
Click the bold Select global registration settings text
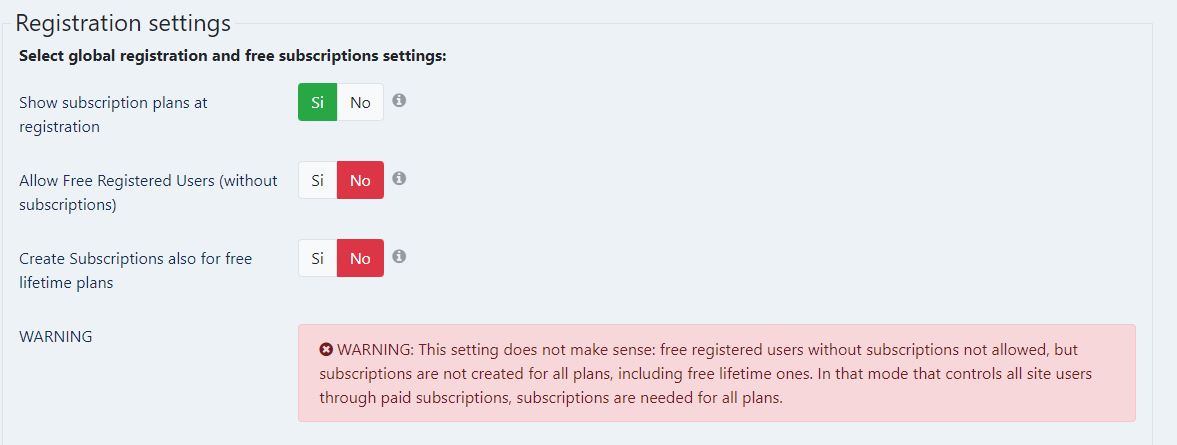click(233, 56)
